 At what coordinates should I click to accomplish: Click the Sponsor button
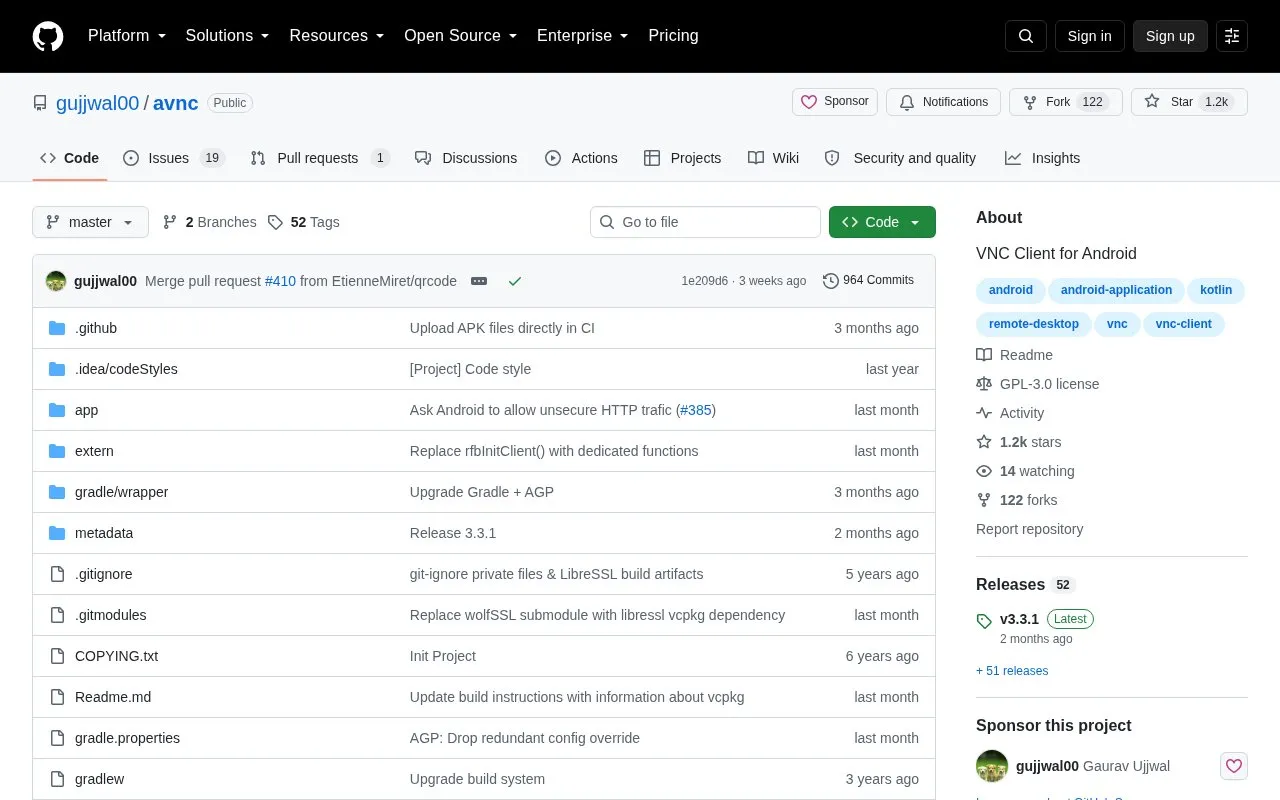coord(835,102)
